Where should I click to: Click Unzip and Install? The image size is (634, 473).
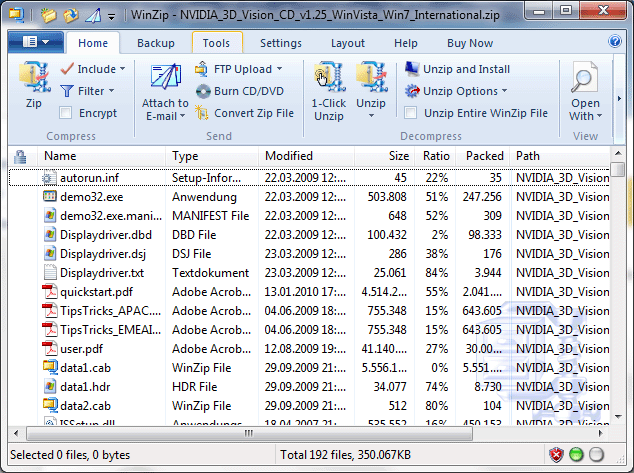point(457,69)
